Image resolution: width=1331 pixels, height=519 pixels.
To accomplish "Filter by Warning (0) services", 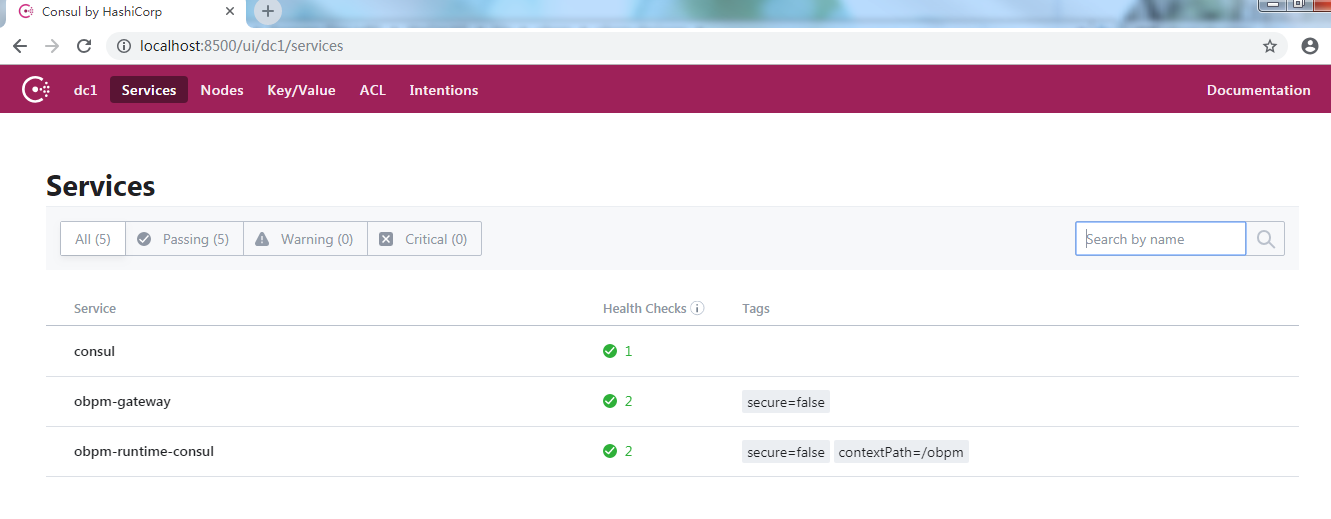I will click(305, 239).
